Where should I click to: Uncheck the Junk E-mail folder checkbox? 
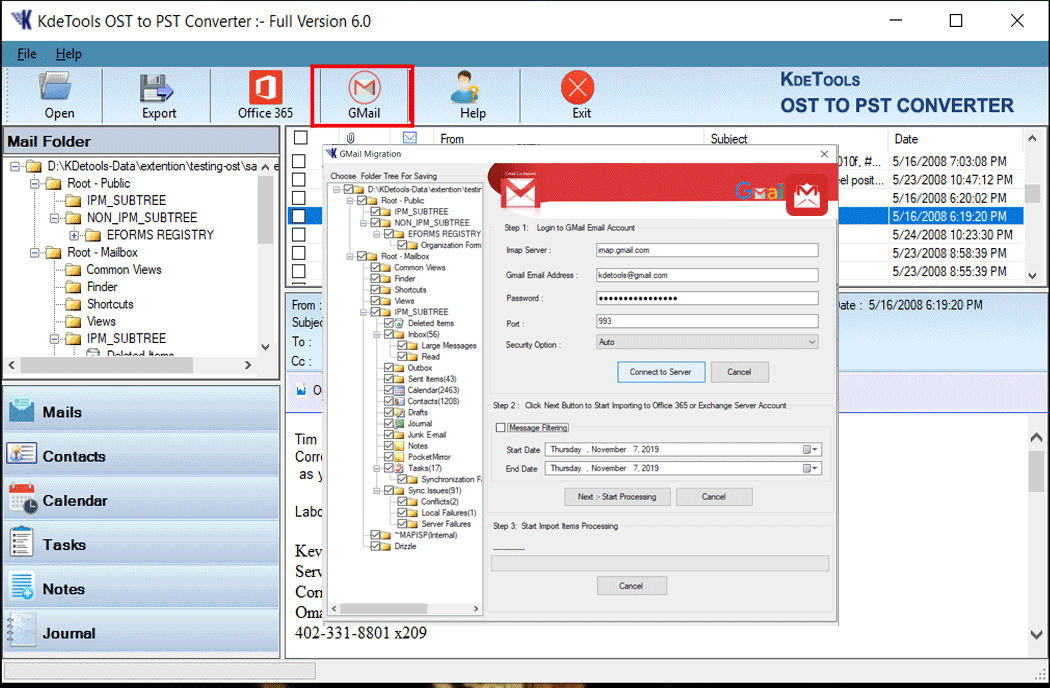click(x=388, y=435)
